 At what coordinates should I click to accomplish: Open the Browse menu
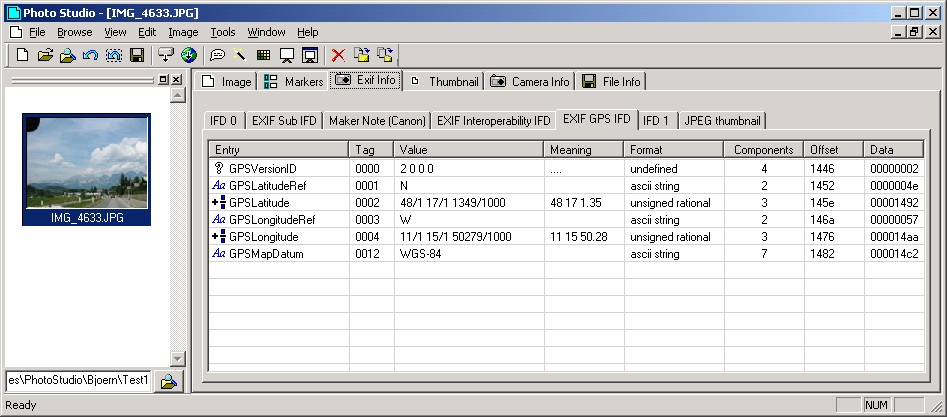tap(75, 32)
